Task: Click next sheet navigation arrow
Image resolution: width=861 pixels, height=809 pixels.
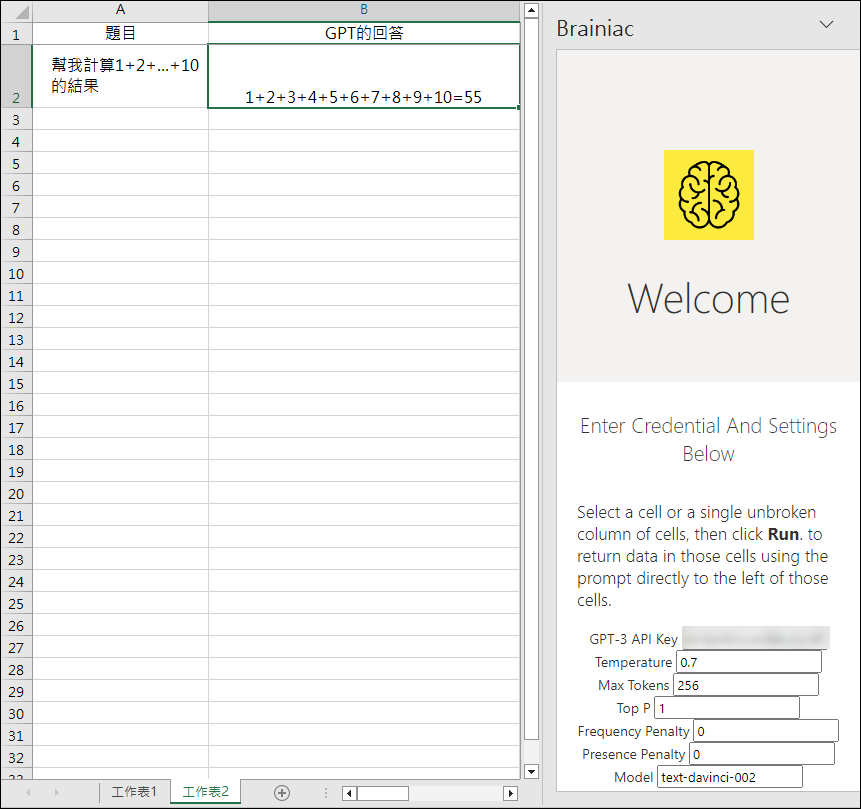Action: (56, 792)
